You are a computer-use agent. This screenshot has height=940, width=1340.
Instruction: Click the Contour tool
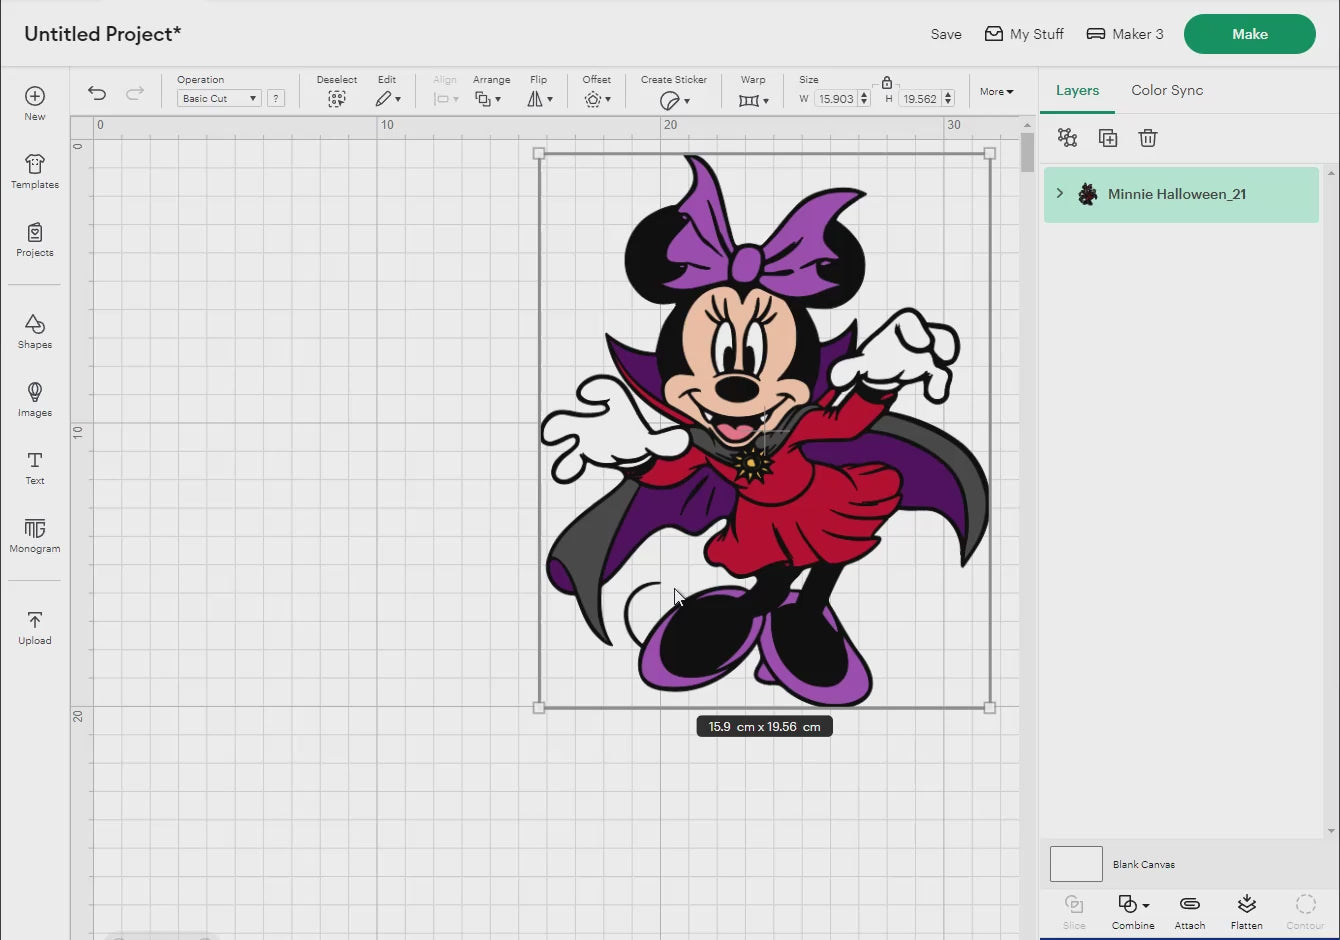[x=1305, y=911]
